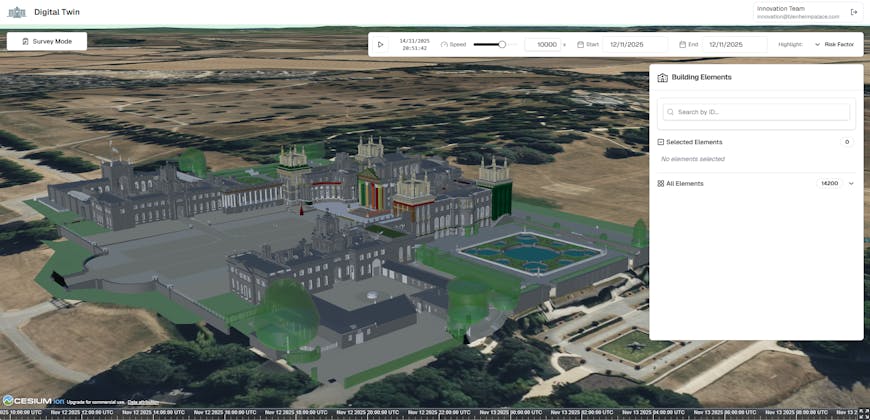Viewport: 870px width, 420px height.
Task: Click the No elements selected text
Action: 692,159
